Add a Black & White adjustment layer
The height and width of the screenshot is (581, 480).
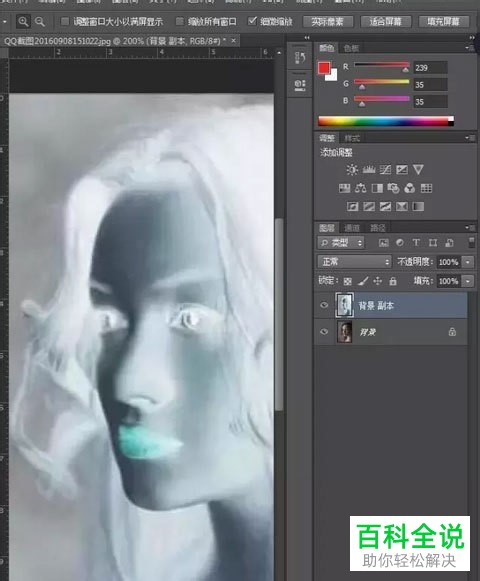point(377,188)
